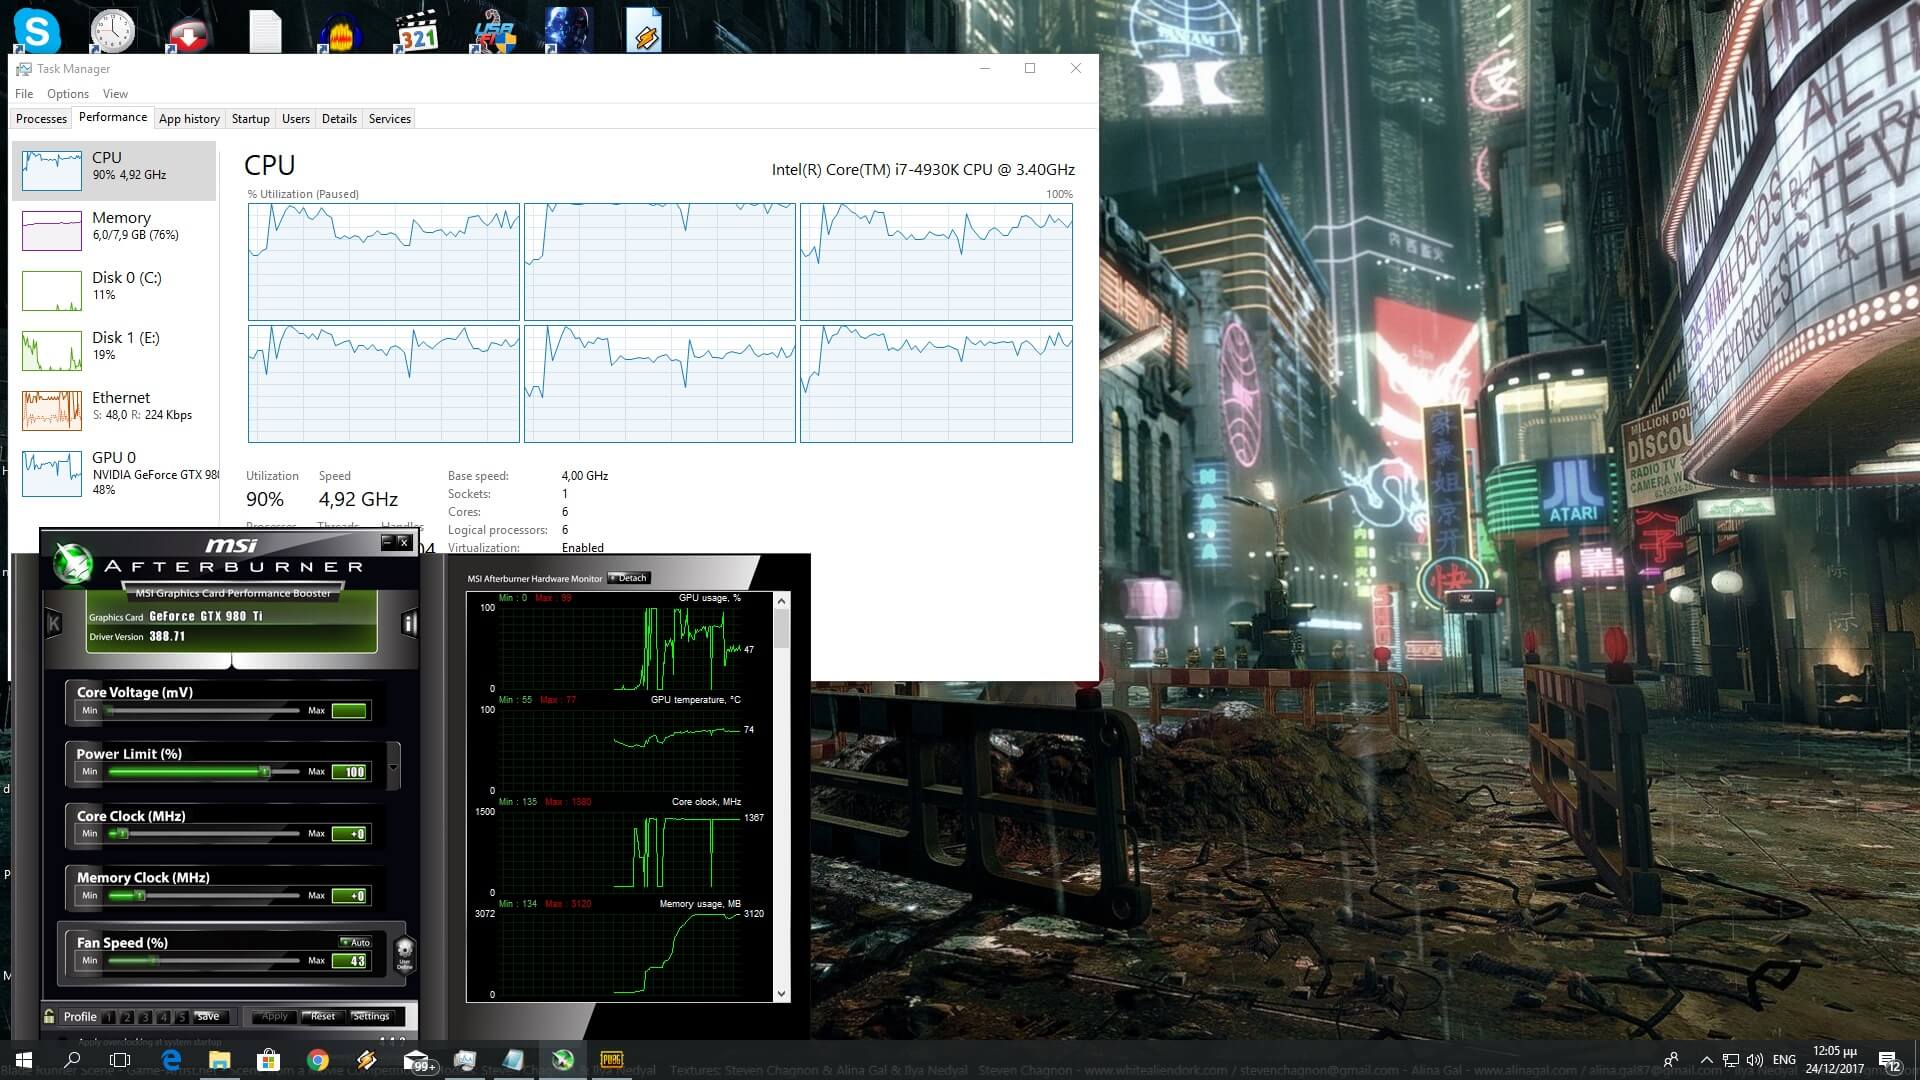
Task: Click the Afterburner Settings button
Action: coord(371,1016)
